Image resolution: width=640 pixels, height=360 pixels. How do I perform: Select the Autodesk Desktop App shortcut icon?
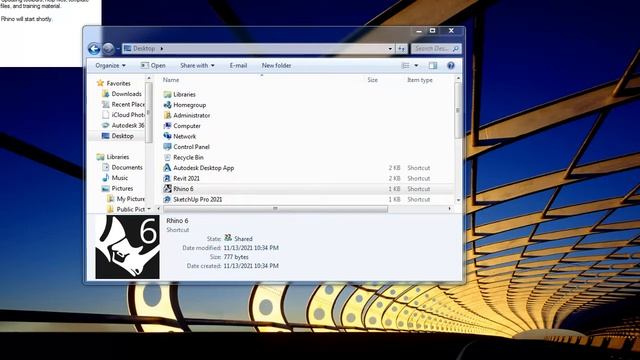167,168
